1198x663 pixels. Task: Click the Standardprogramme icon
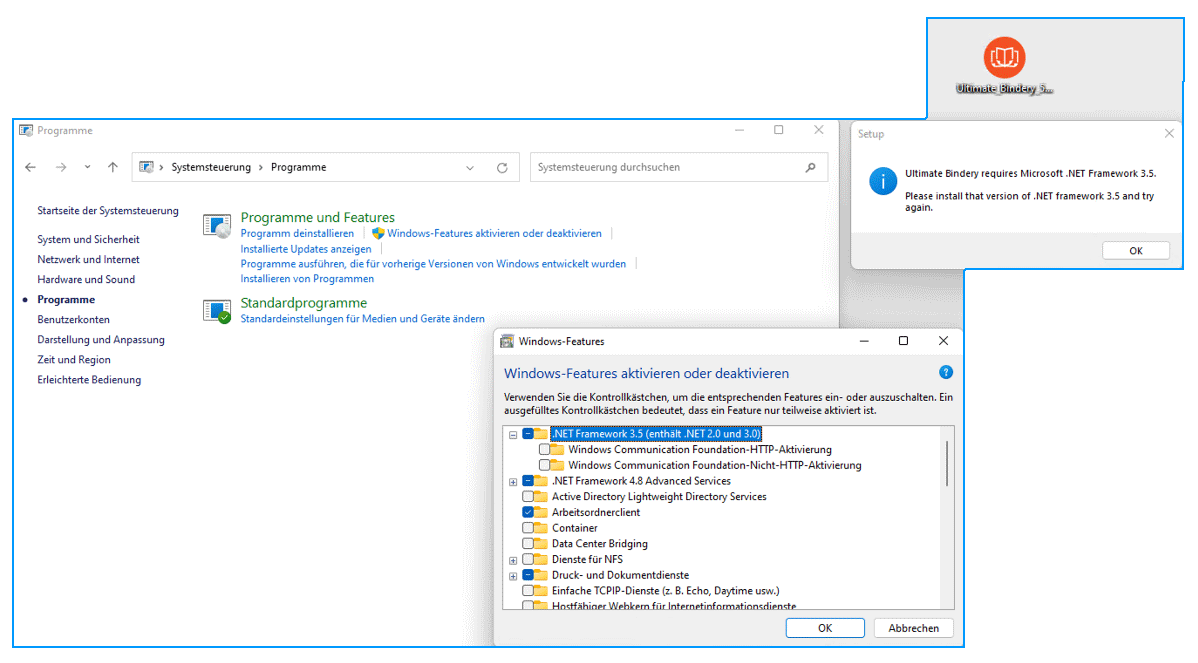coord(217,311)
